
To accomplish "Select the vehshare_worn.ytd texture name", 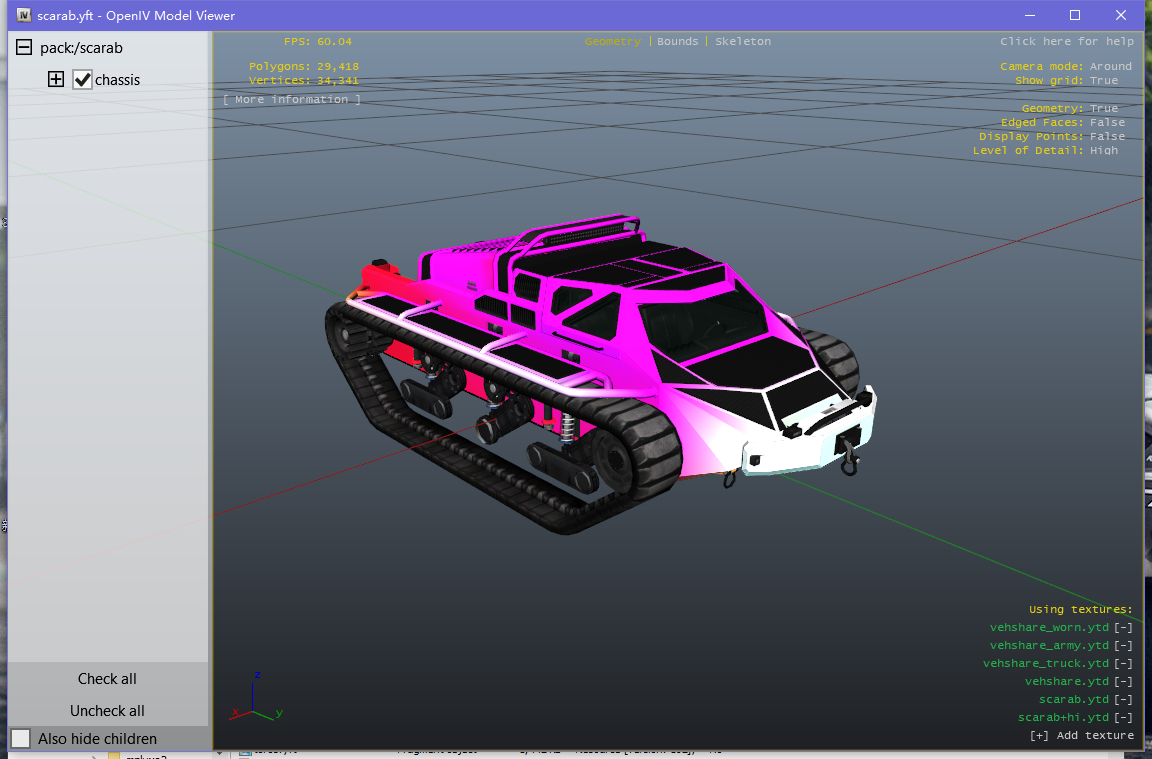I will (1049, 627).
